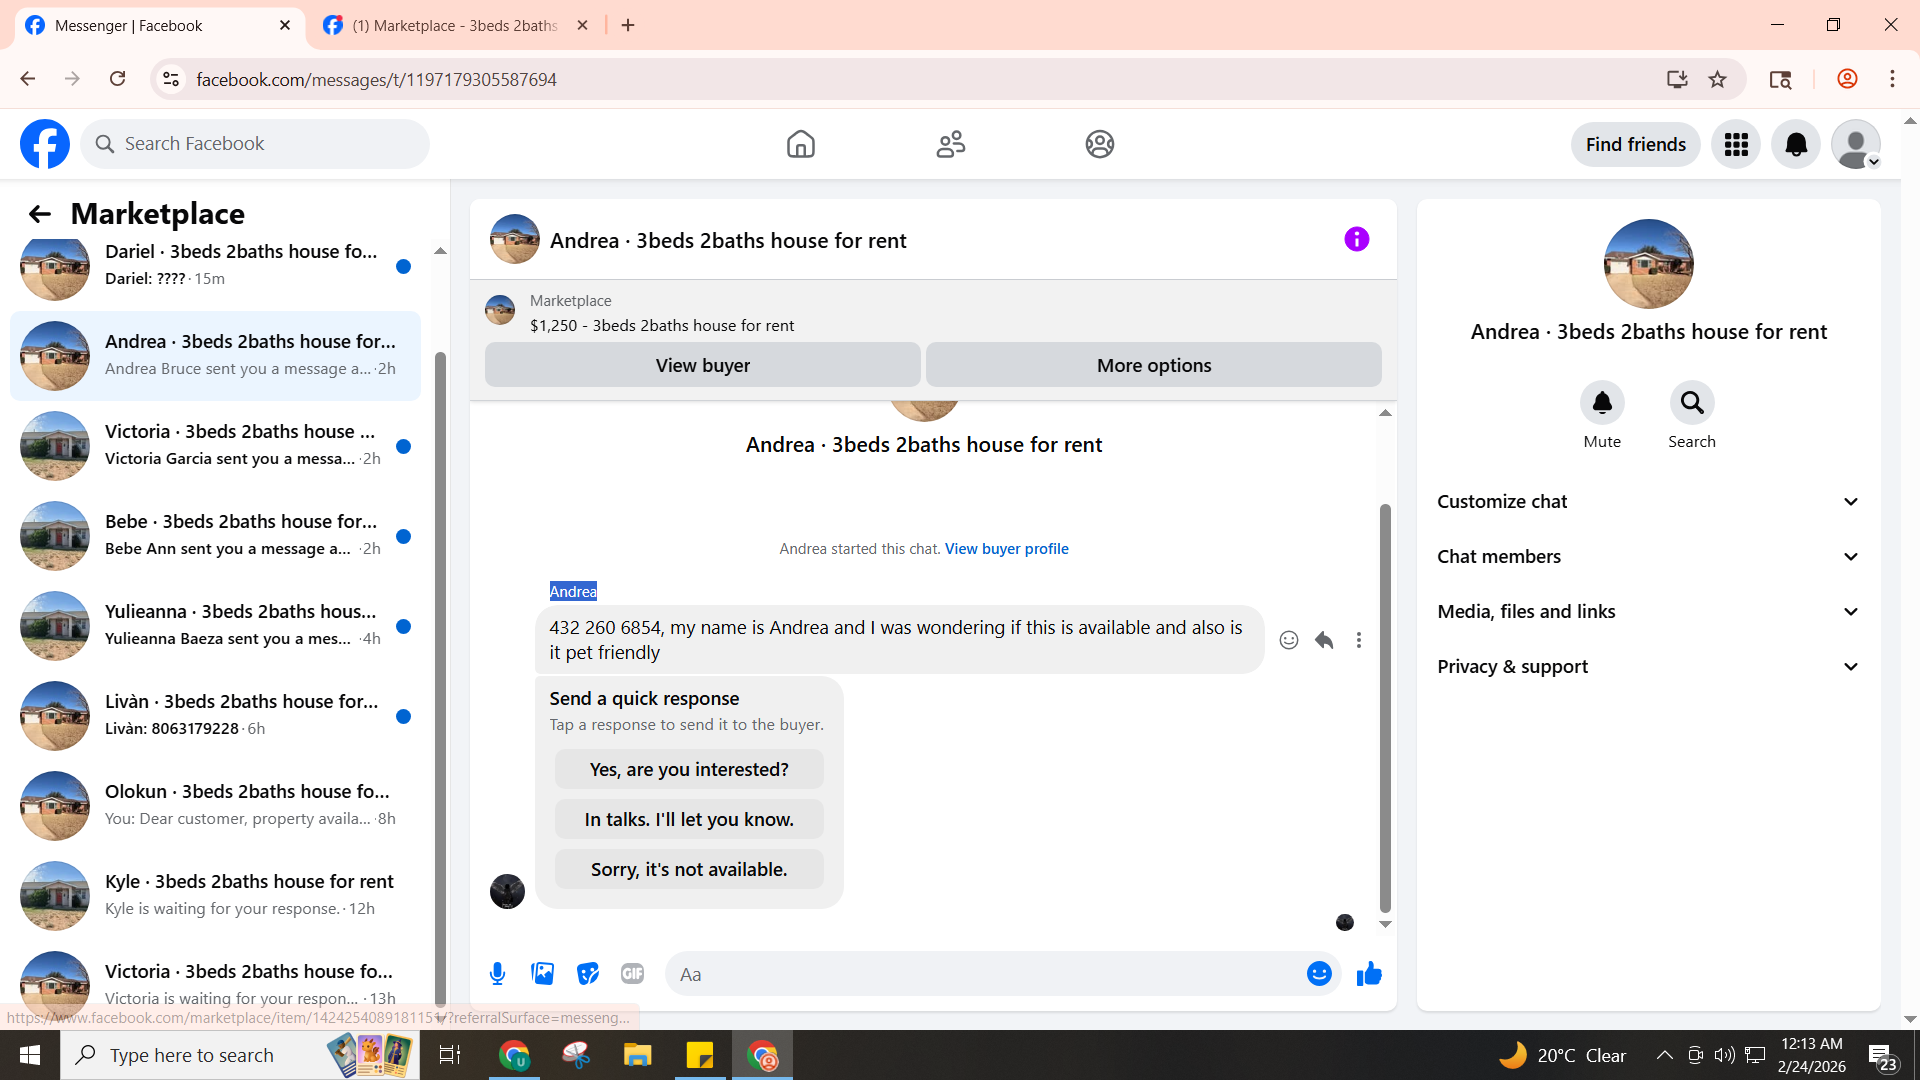Click the Aa message input field

coord(985,974)
